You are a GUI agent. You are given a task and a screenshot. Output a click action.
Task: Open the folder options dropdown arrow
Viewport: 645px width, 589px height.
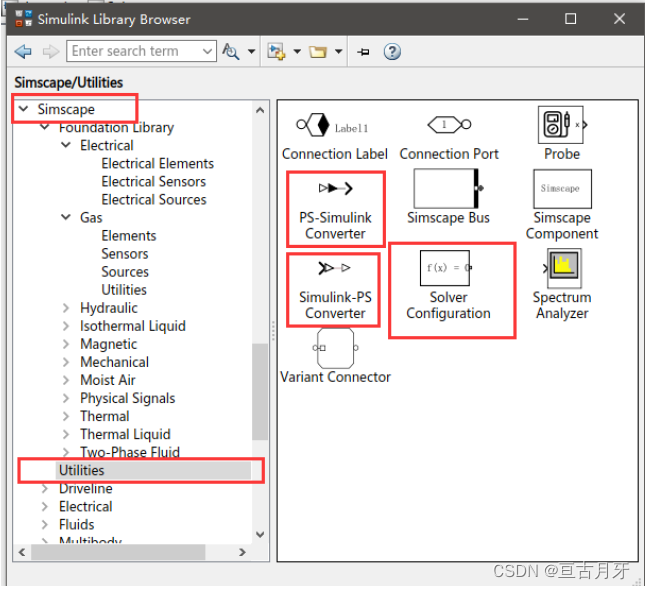tap(339, 51)
